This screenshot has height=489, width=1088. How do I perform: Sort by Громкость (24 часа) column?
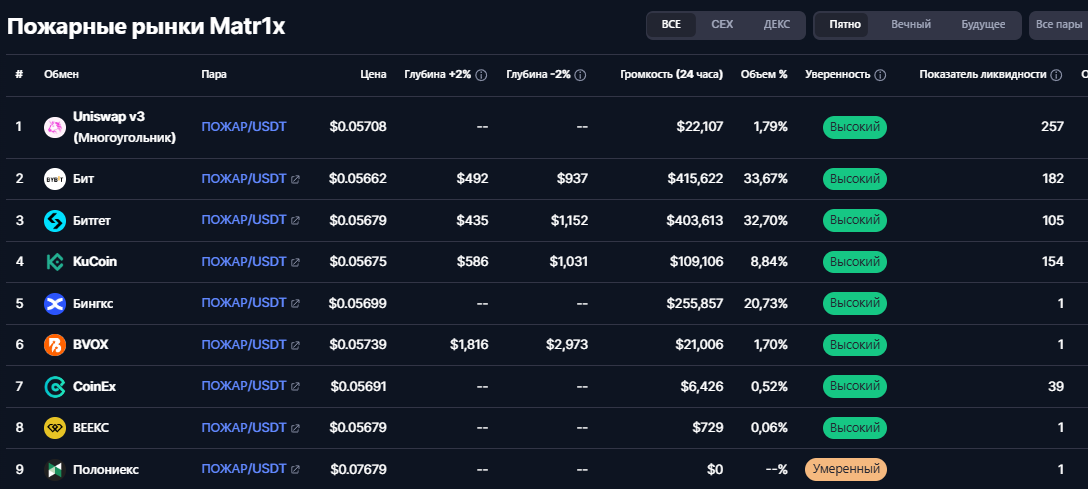pyautogui.click(x=672, y=75)
